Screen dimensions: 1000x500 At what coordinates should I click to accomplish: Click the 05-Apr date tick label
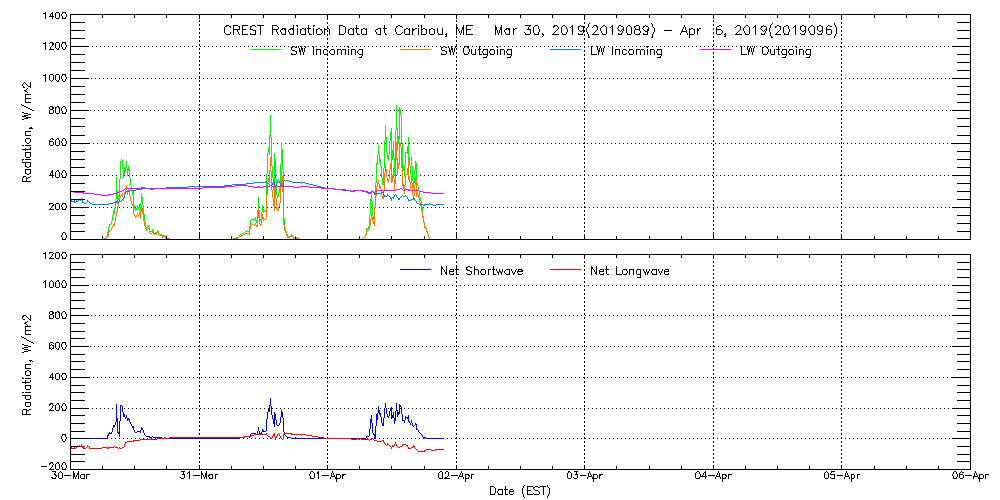[x=841, y=476]
